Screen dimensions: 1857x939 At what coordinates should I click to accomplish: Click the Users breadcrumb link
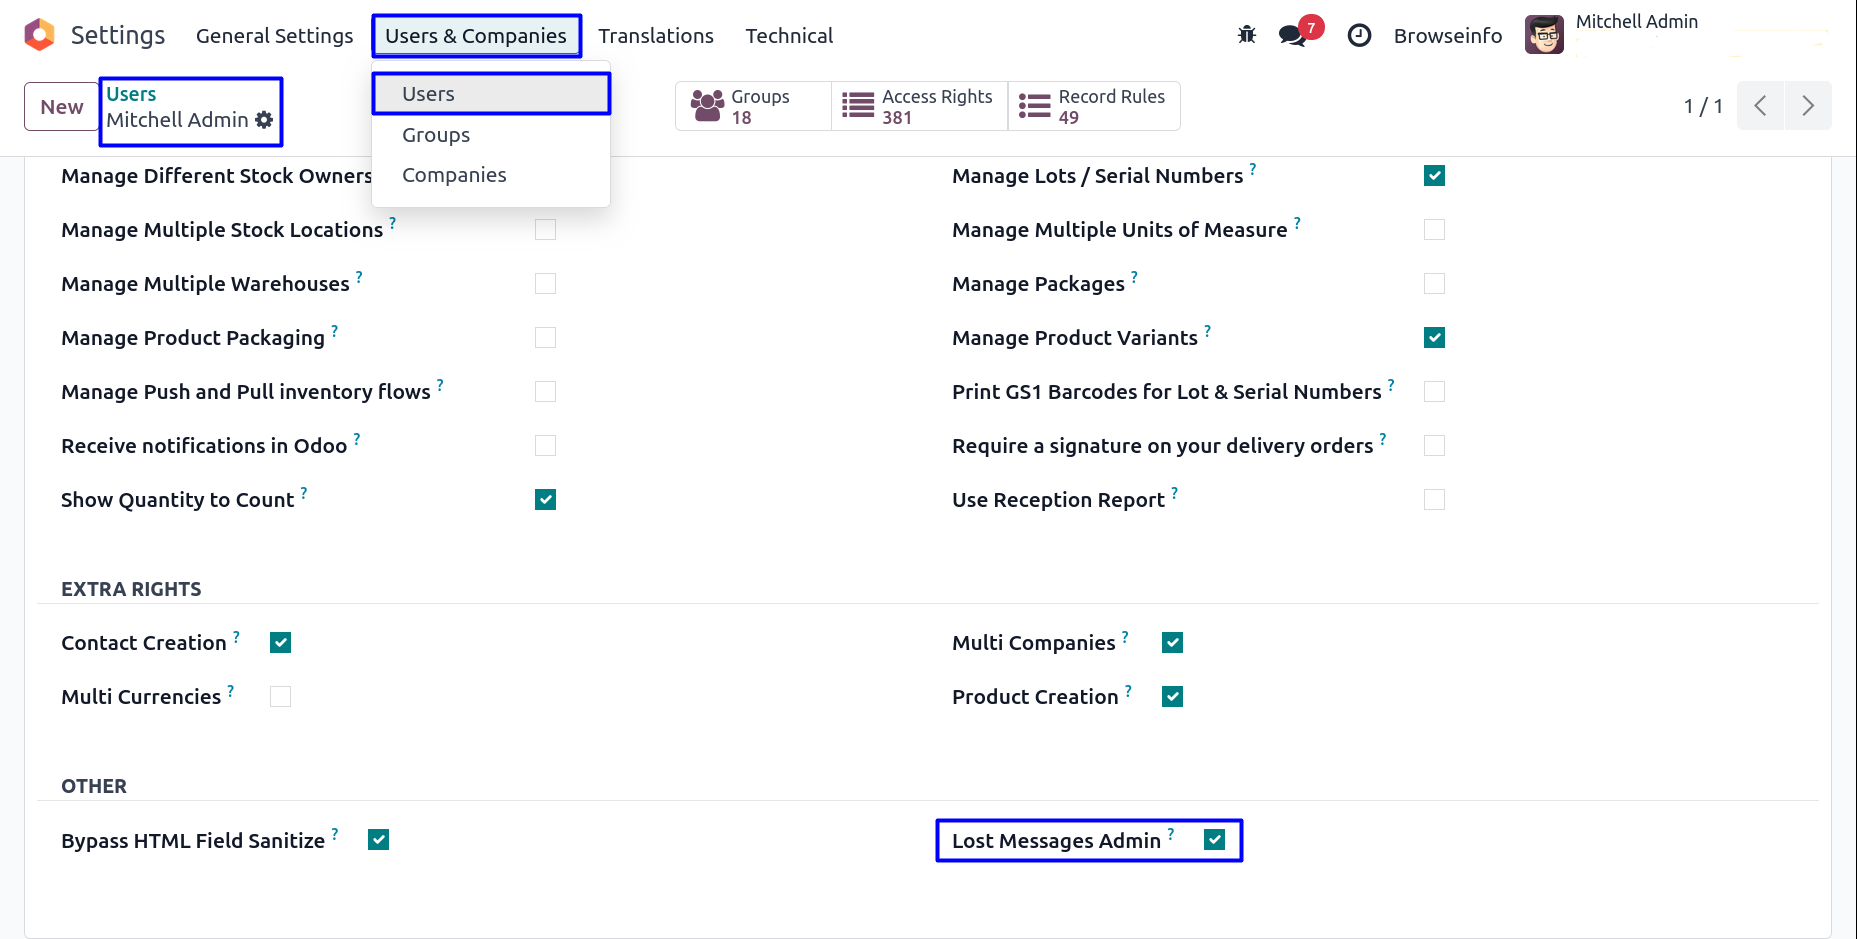point(131,94)
